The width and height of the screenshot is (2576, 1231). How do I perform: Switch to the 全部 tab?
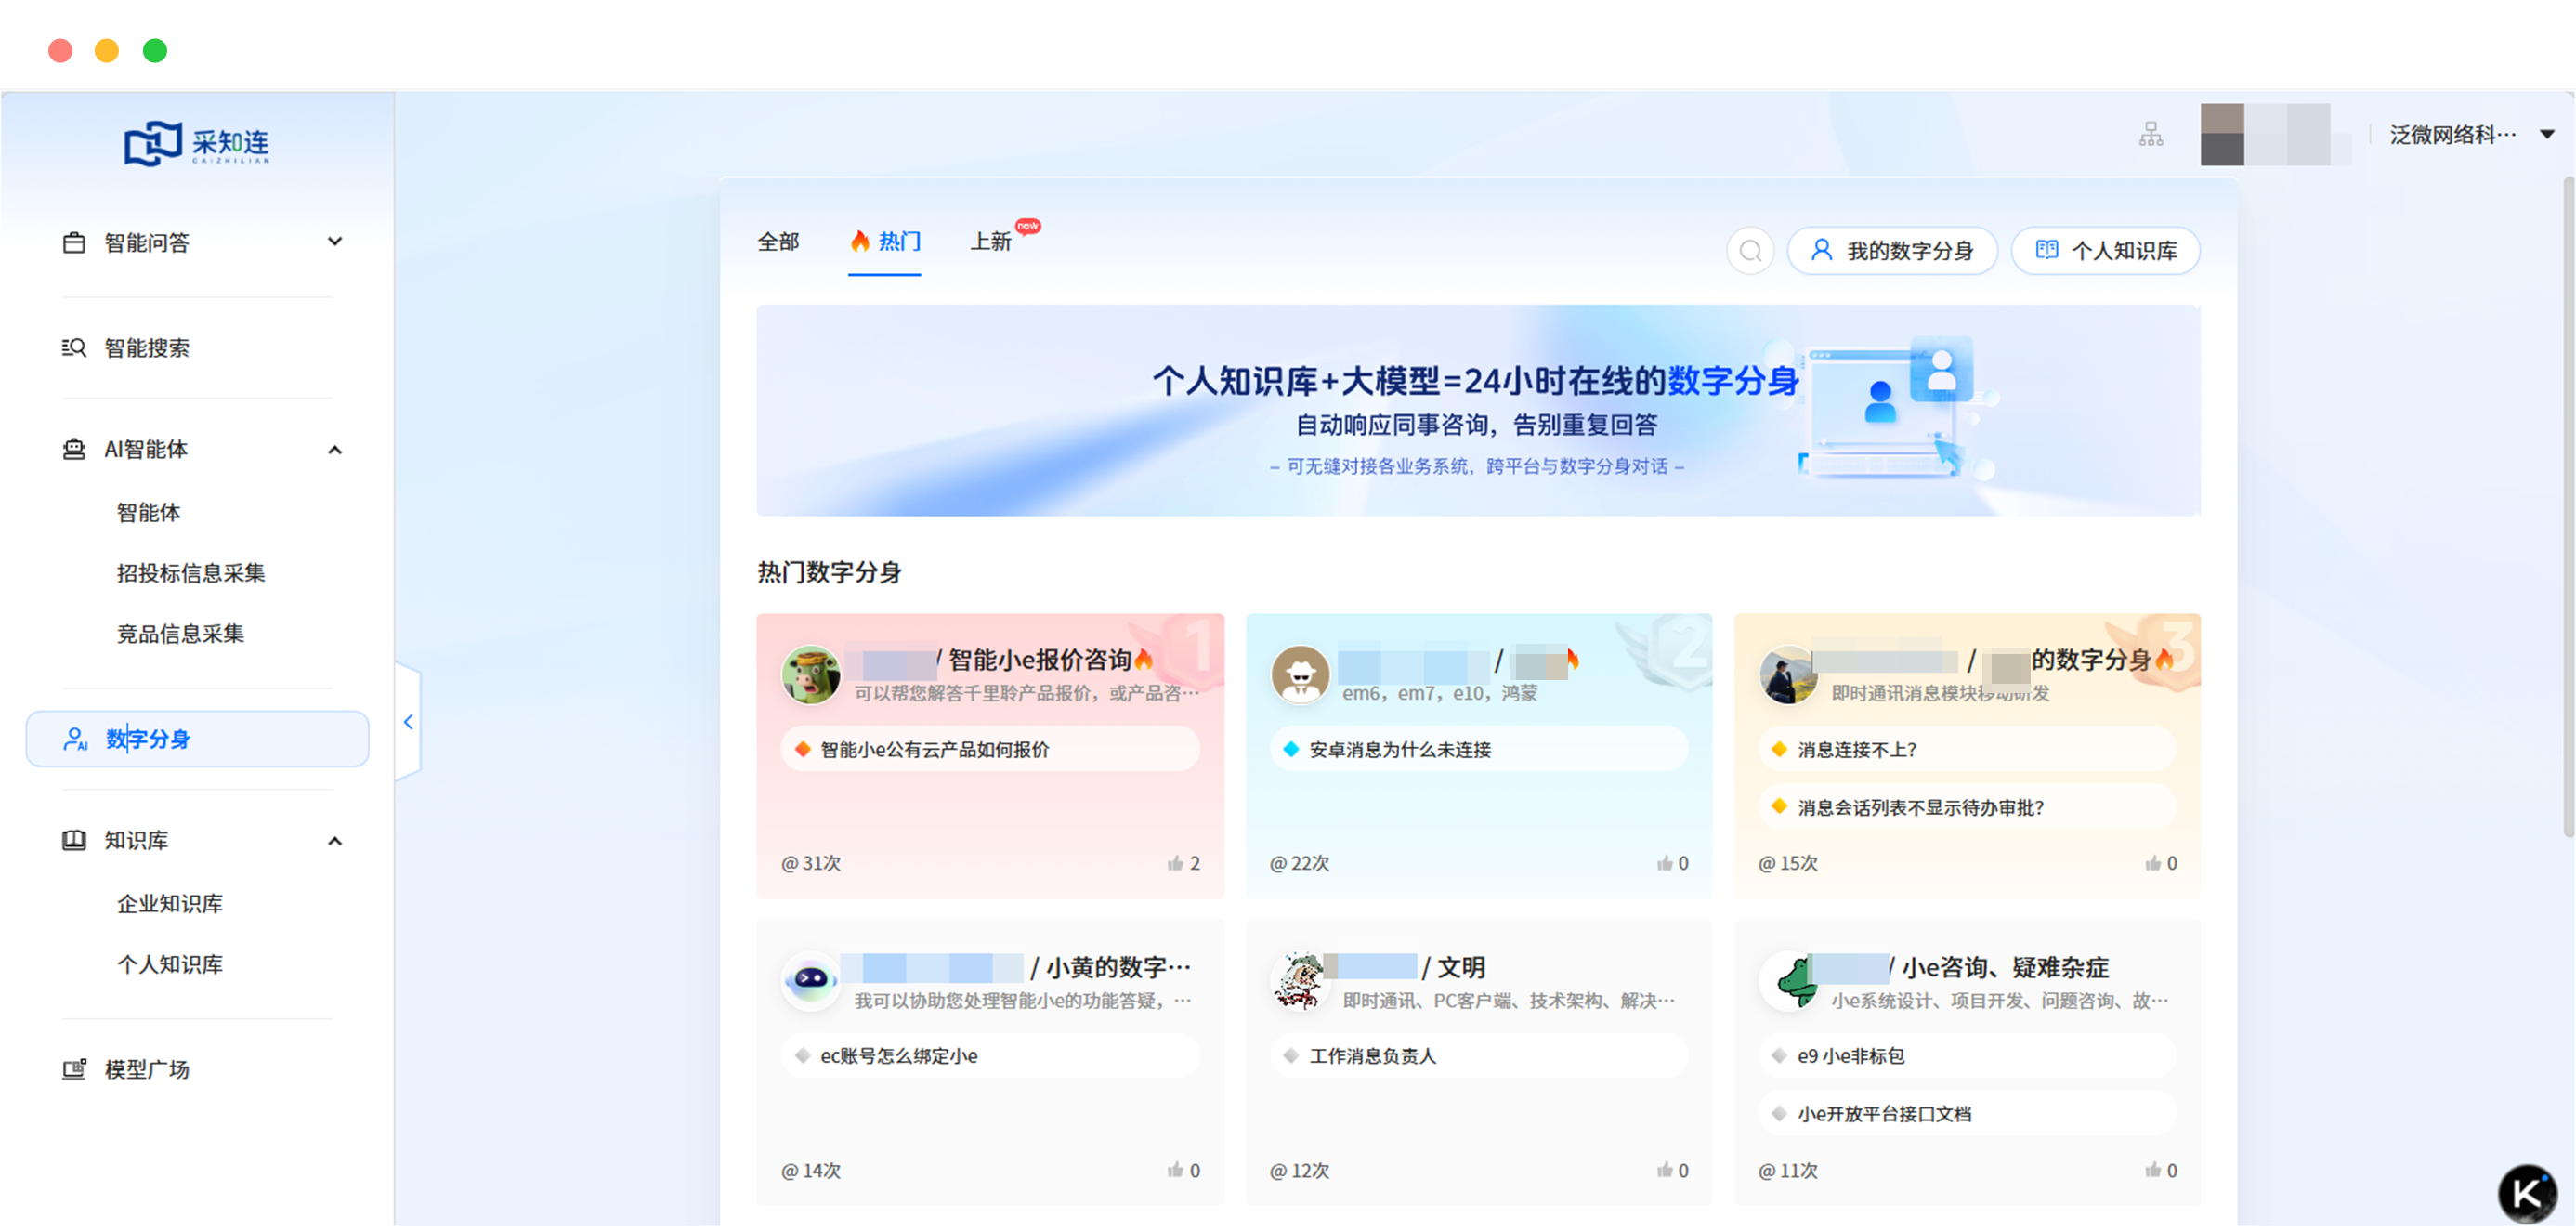(780, 241)
